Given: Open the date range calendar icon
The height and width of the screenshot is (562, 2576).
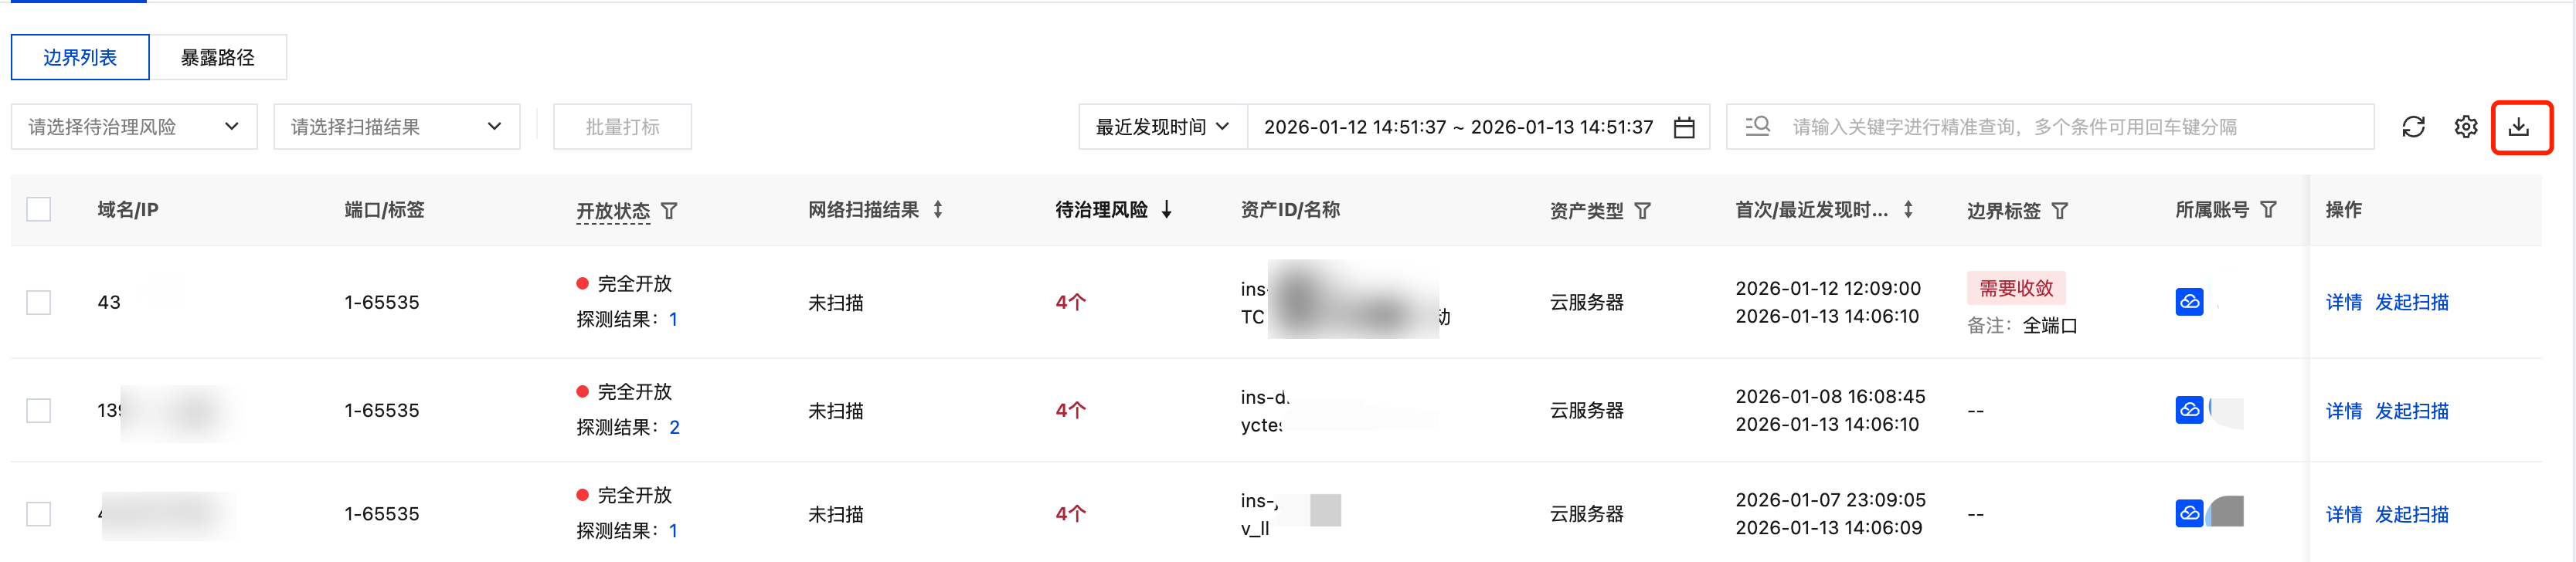Looking at the screenshot, I should pyautogui.click(x=1684, y=128).
